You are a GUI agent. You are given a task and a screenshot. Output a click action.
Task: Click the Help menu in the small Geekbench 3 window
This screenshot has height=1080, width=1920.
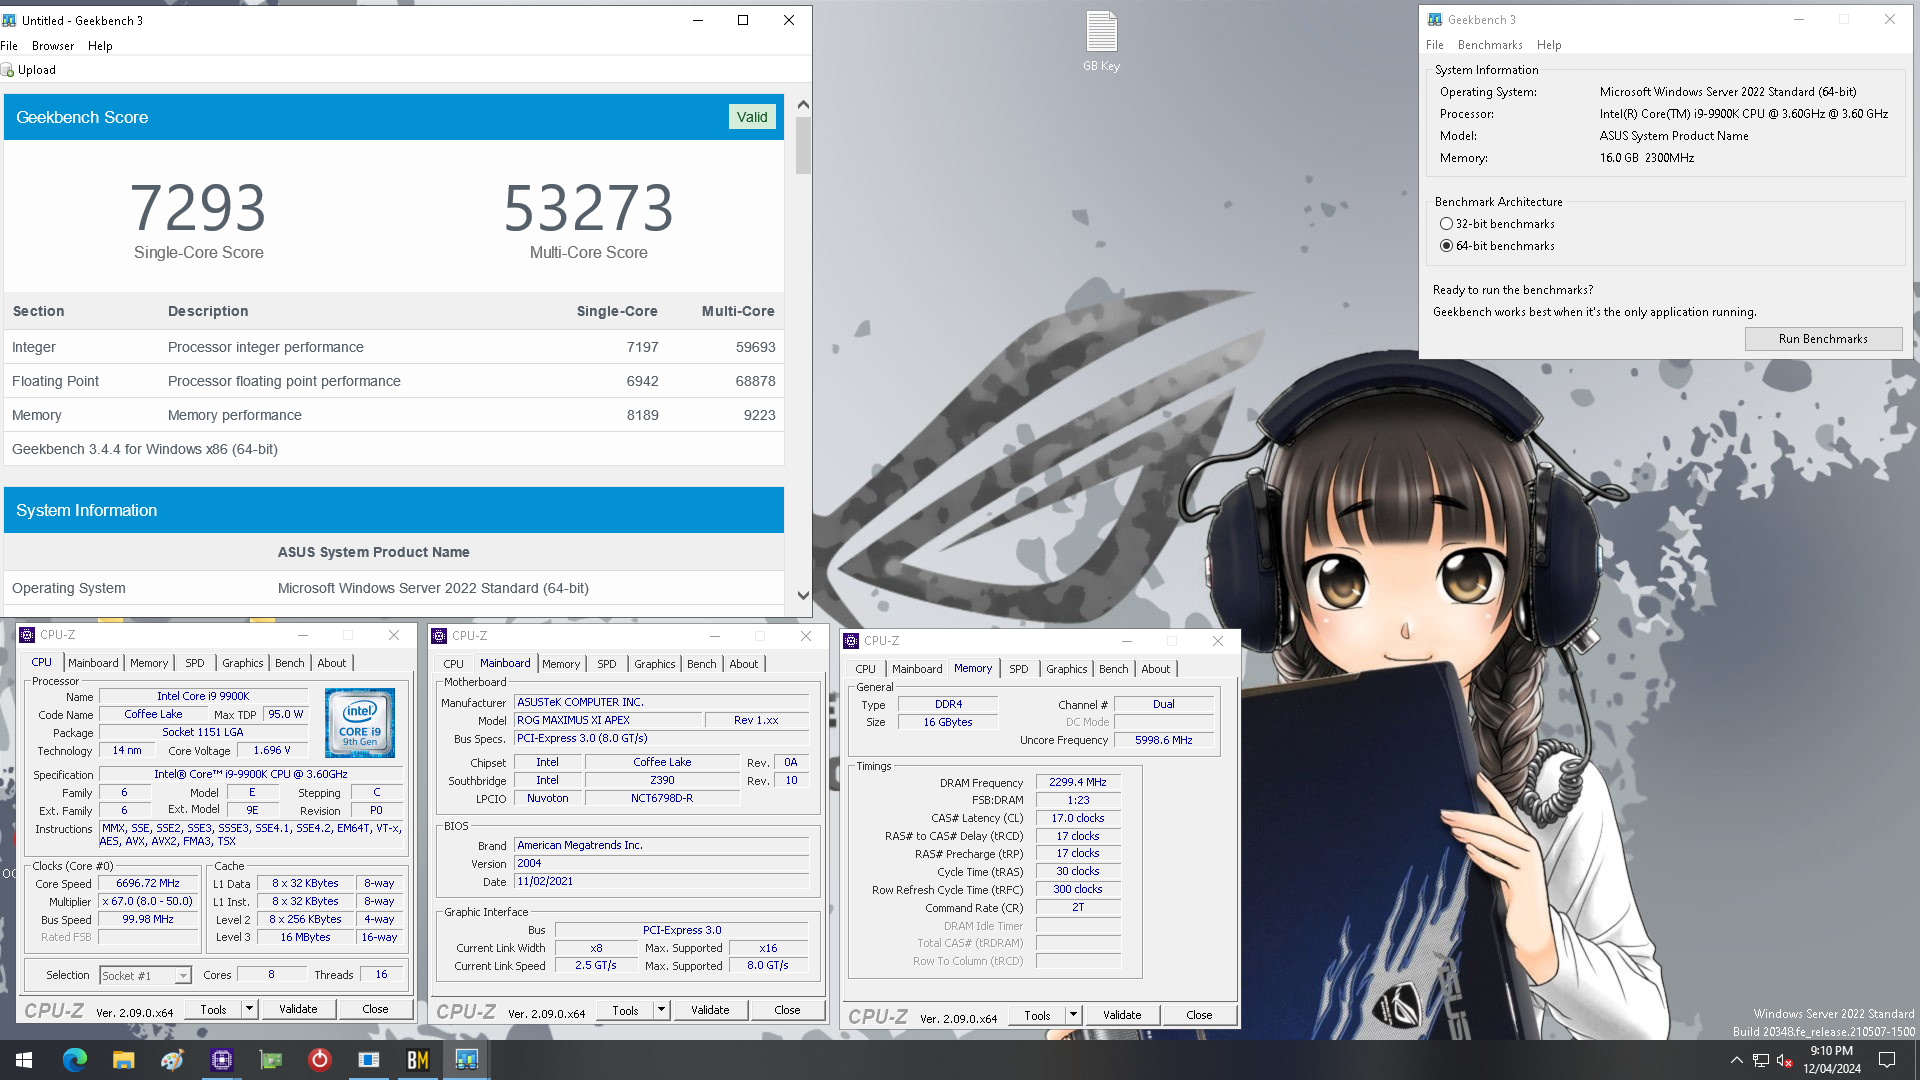pyautogui.click(x=1549, y=45)
